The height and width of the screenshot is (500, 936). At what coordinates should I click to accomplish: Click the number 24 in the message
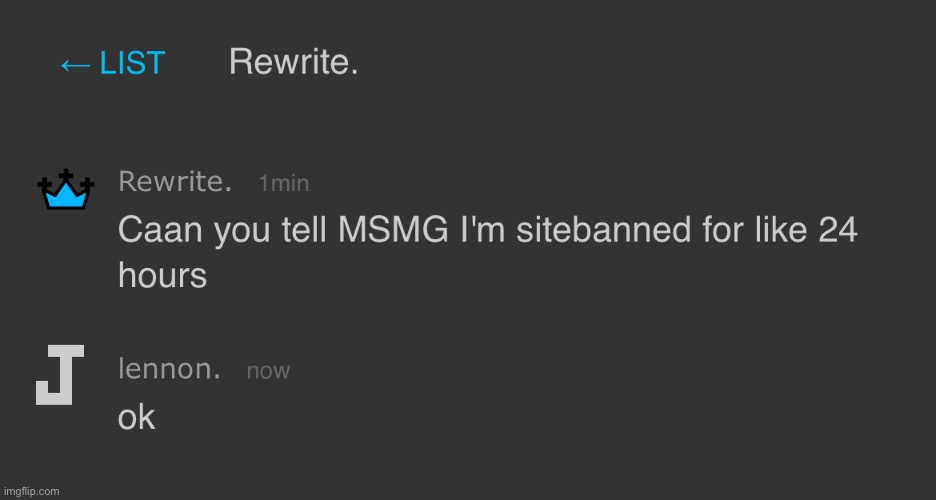pos(838,231)
